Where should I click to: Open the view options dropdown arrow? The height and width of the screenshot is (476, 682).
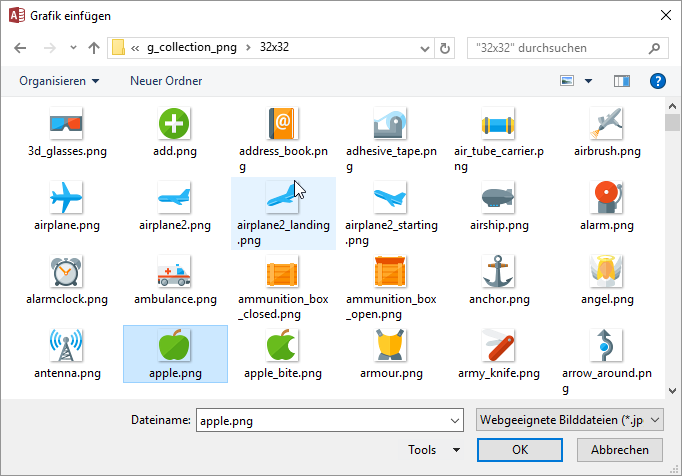(x=589, y=81)
